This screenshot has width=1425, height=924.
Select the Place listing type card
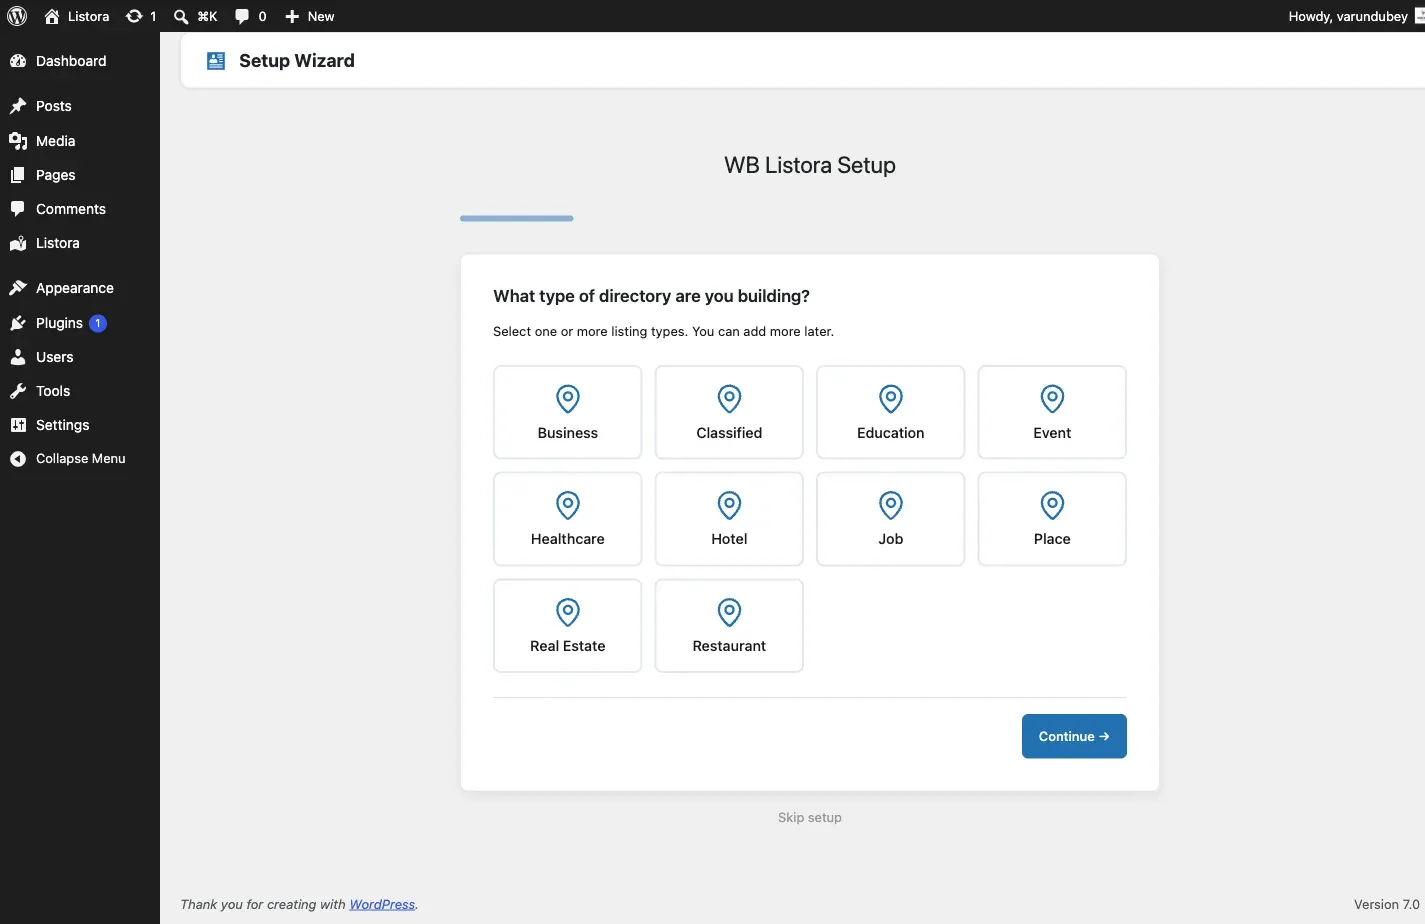[x=1052, y=519]
